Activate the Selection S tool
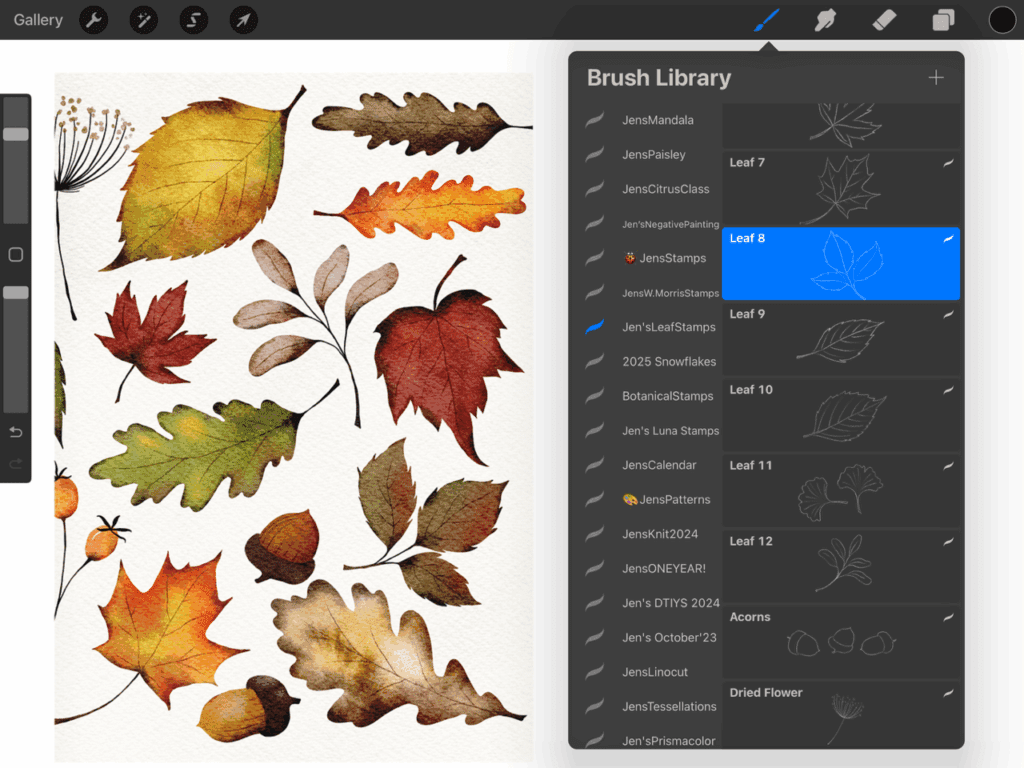 click(x=194, y=20)
